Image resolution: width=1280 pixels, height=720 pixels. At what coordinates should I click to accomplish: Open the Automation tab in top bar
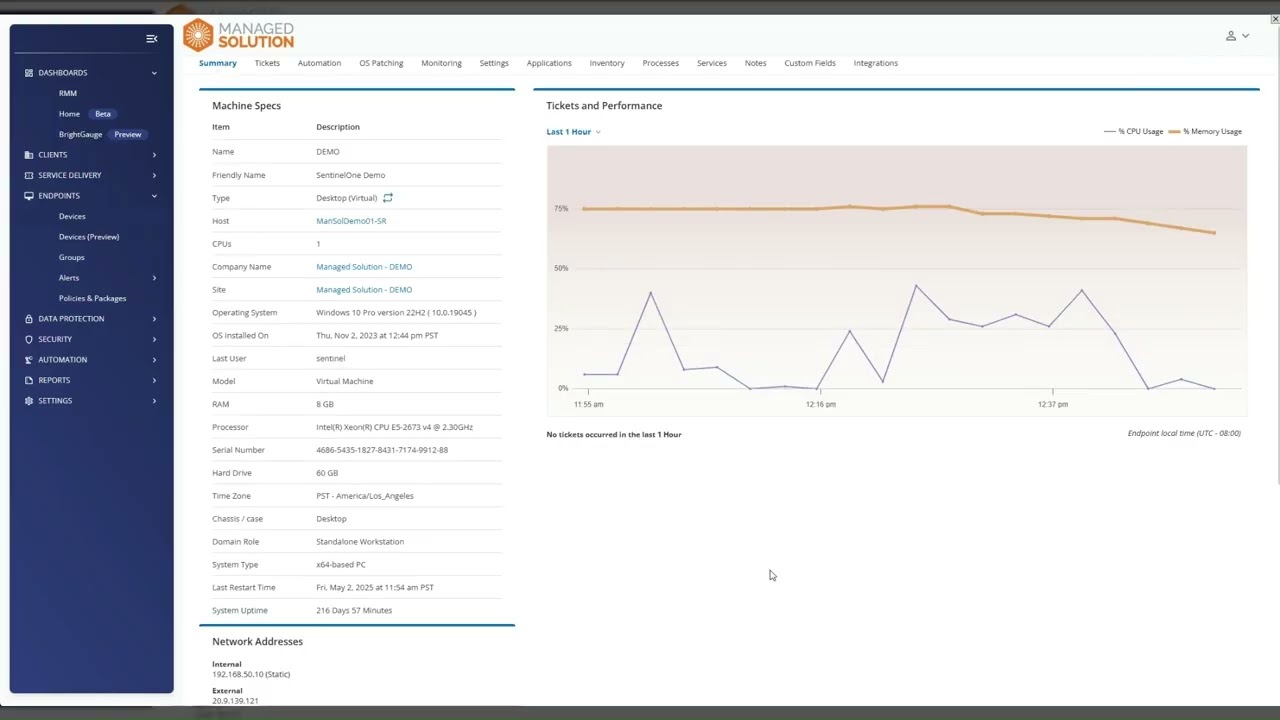tap(319, 63)
